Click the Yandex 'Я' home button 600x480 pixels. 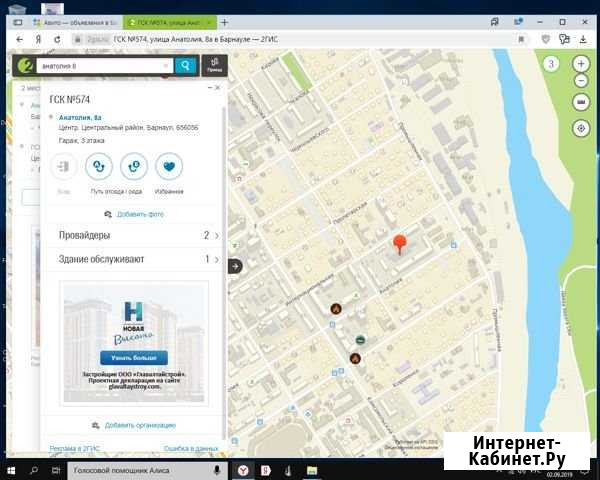(38, 39)
